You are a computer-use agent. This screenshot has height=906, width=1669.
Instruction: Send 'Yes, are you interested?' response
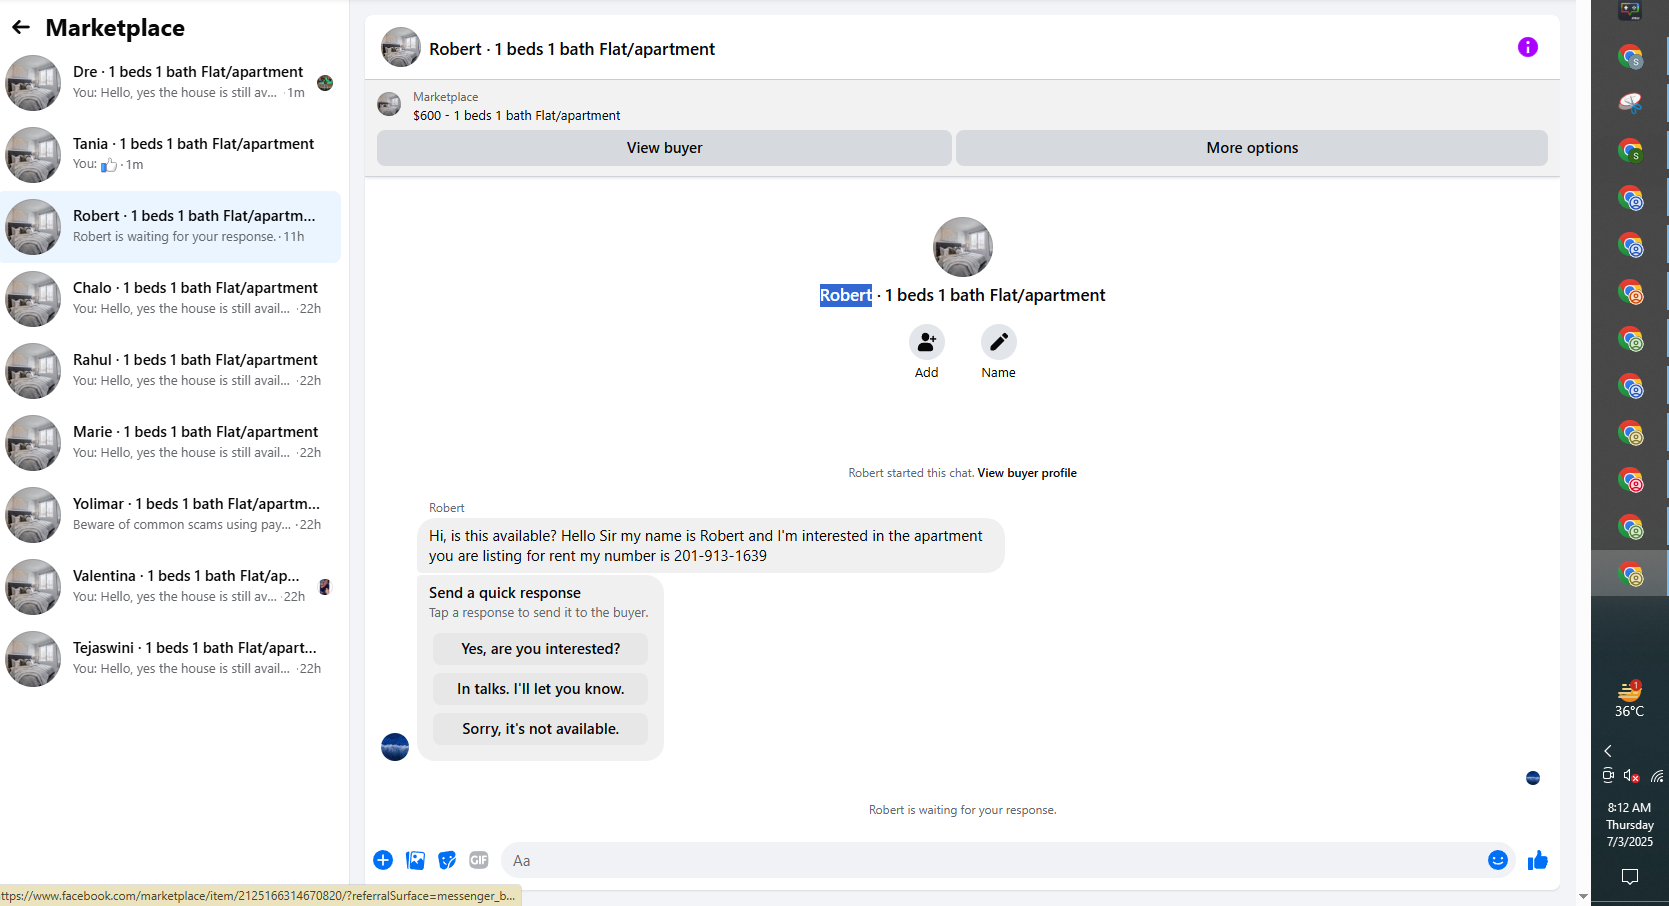pos(540,649)
